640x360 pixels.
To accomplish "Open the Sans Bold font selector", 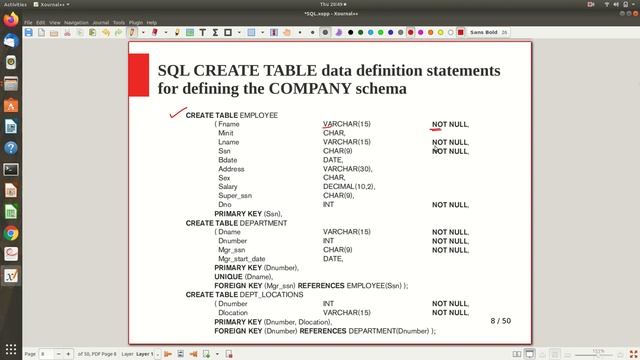I will (x=488, y=32).
